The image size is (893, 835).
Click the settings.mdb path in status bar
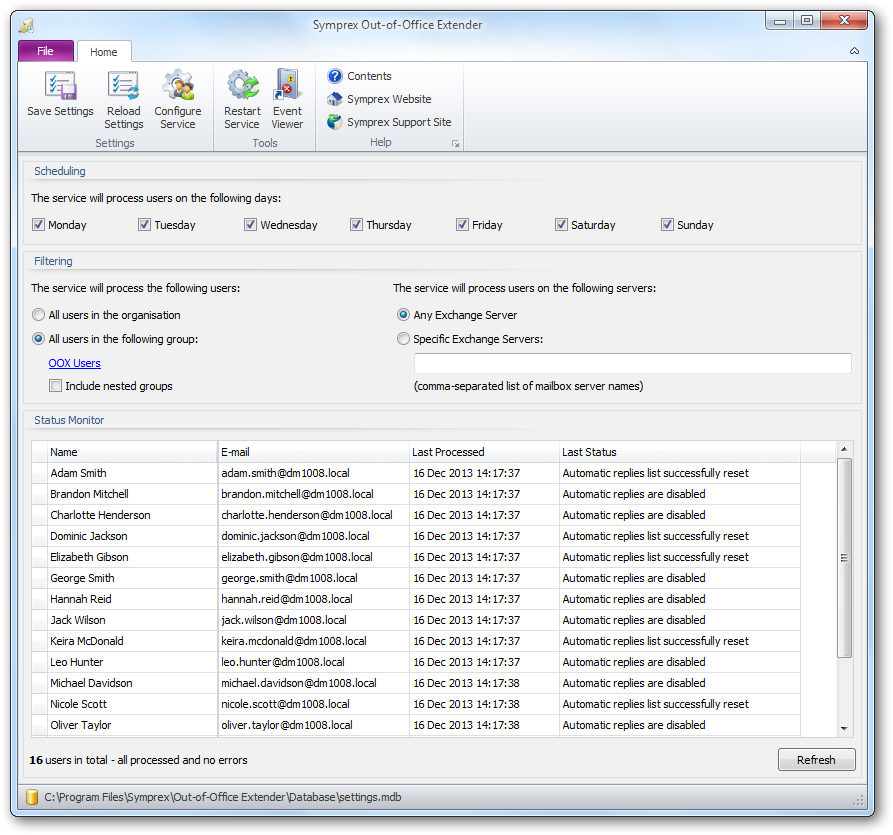[x=223, y=797]
